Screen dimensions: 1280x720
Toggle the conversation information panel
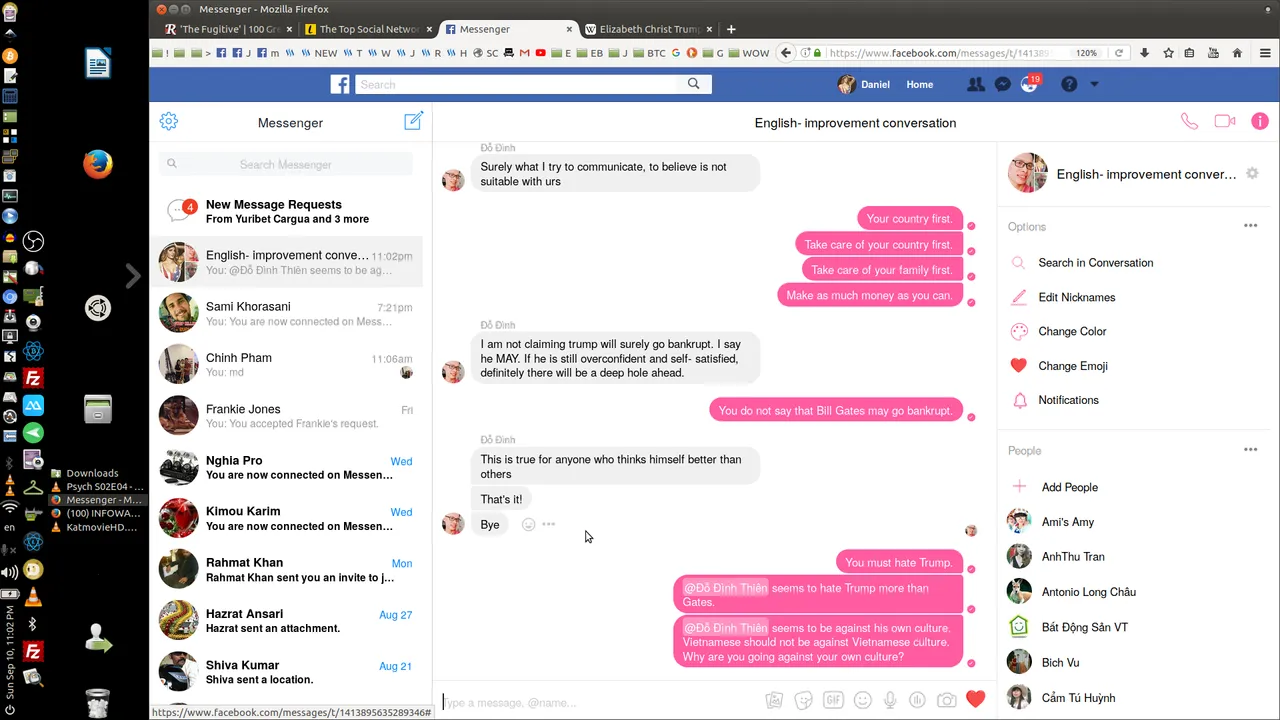[x=1259, y=122]
